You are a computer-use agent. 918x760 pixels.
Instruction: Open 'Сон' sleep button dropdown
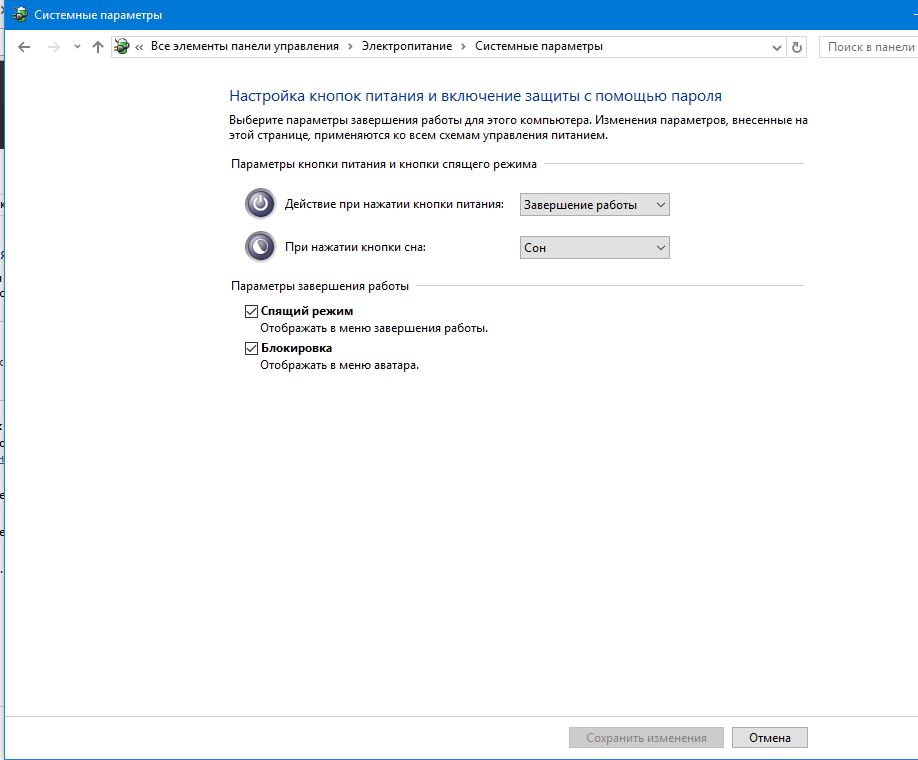tap(594, 248)
